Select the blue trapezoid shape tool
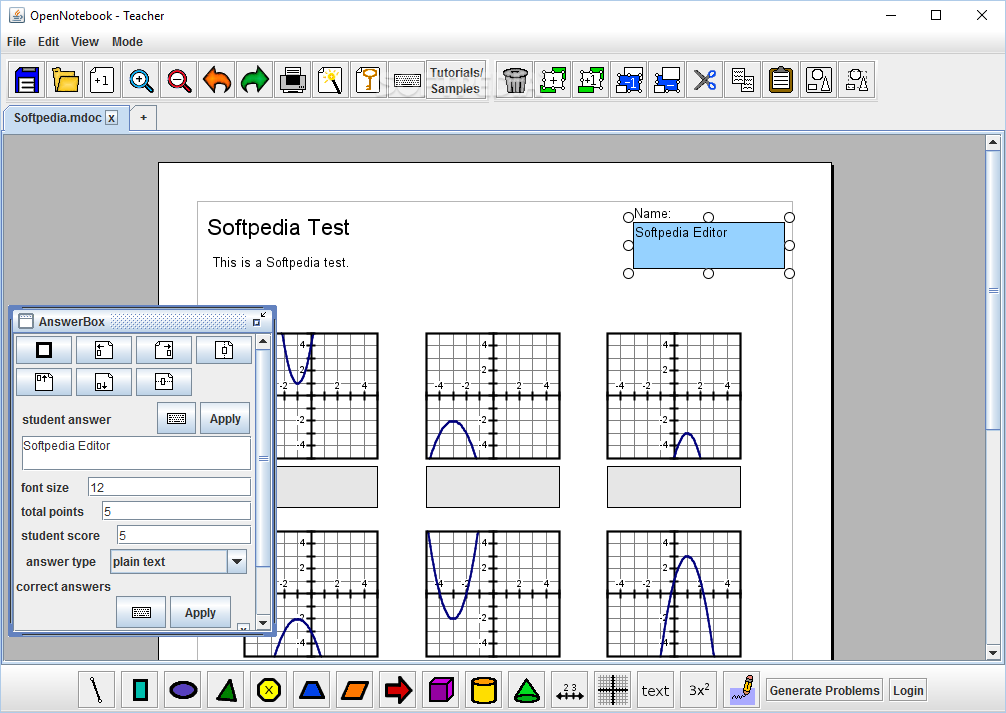 point(311,690)
